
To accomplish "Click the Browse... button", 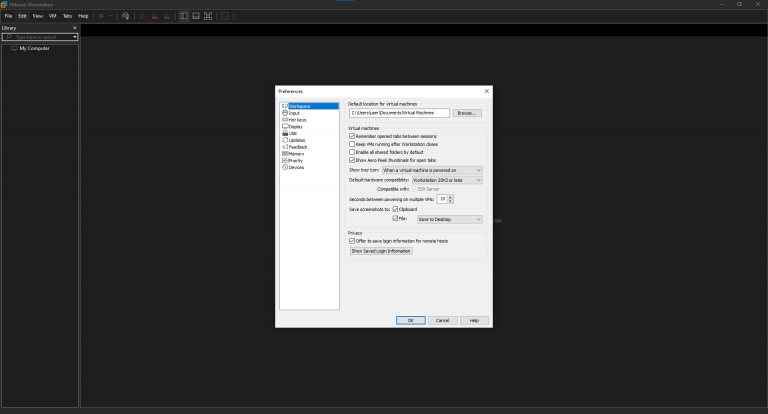I will [x=467, y=113].
